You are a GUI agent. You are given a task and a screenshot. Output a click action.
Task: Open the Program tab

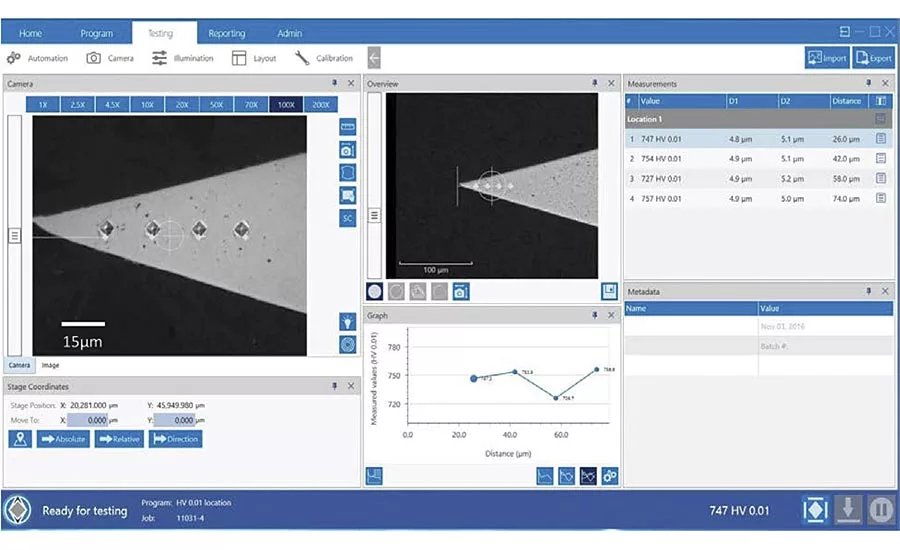pos(96,33)
